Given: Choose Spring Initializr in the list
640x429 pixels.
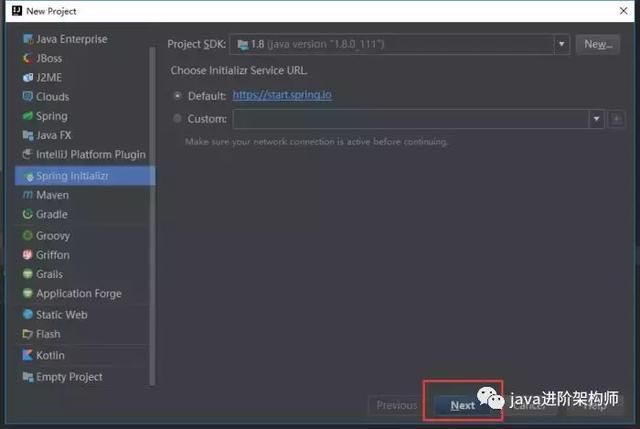Looking at the screenshot, I should (x=85, y=176).
